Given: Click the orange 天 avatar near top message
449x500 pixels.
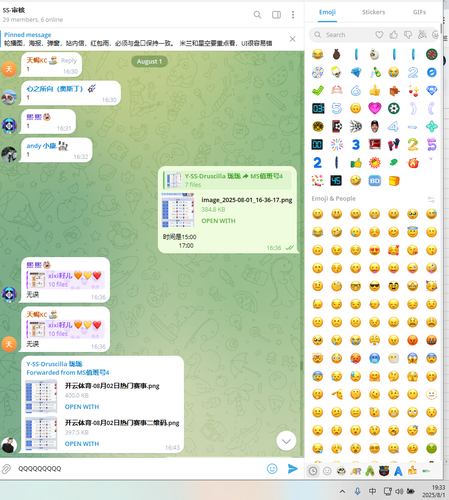Looking at the screenshot, I should [x=9, y=69].
